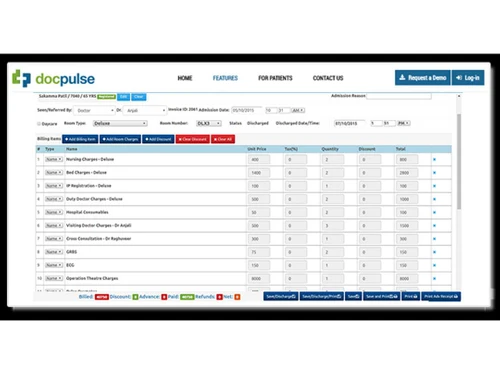This screenshot has height=375, width=500.
Task: Click Quantity field of Visiting Doctor Charges
Action: (333, 226)
